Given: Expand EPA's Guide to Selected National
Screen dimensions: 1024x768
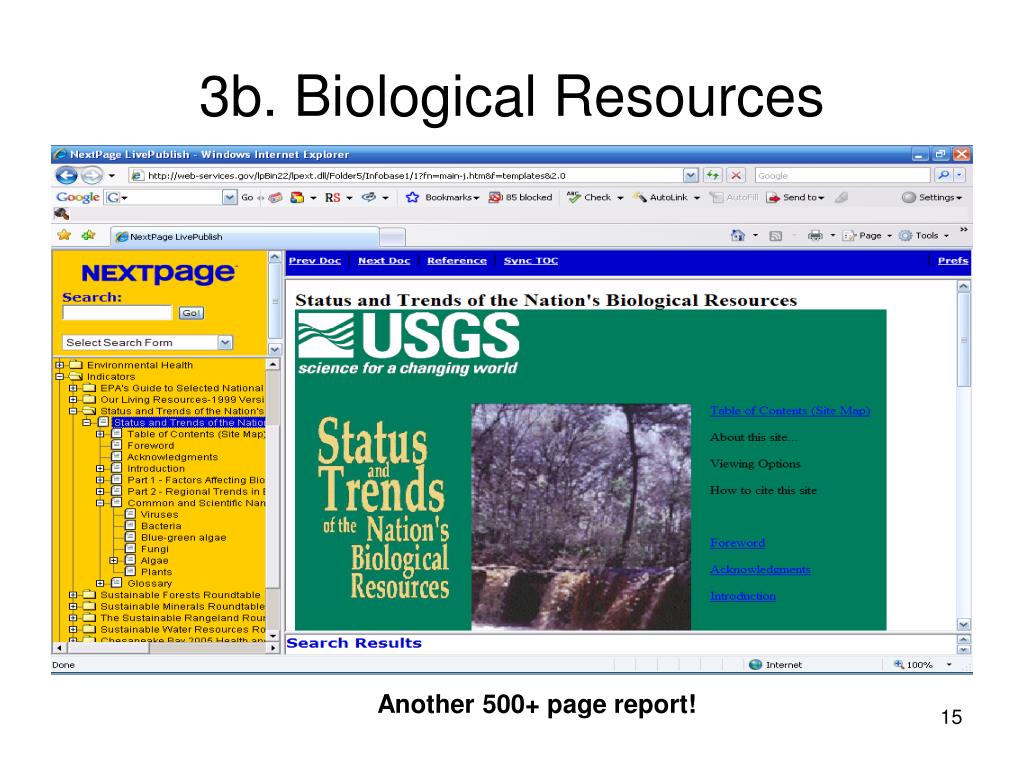Looking at the screenshot, I should 73,388.
